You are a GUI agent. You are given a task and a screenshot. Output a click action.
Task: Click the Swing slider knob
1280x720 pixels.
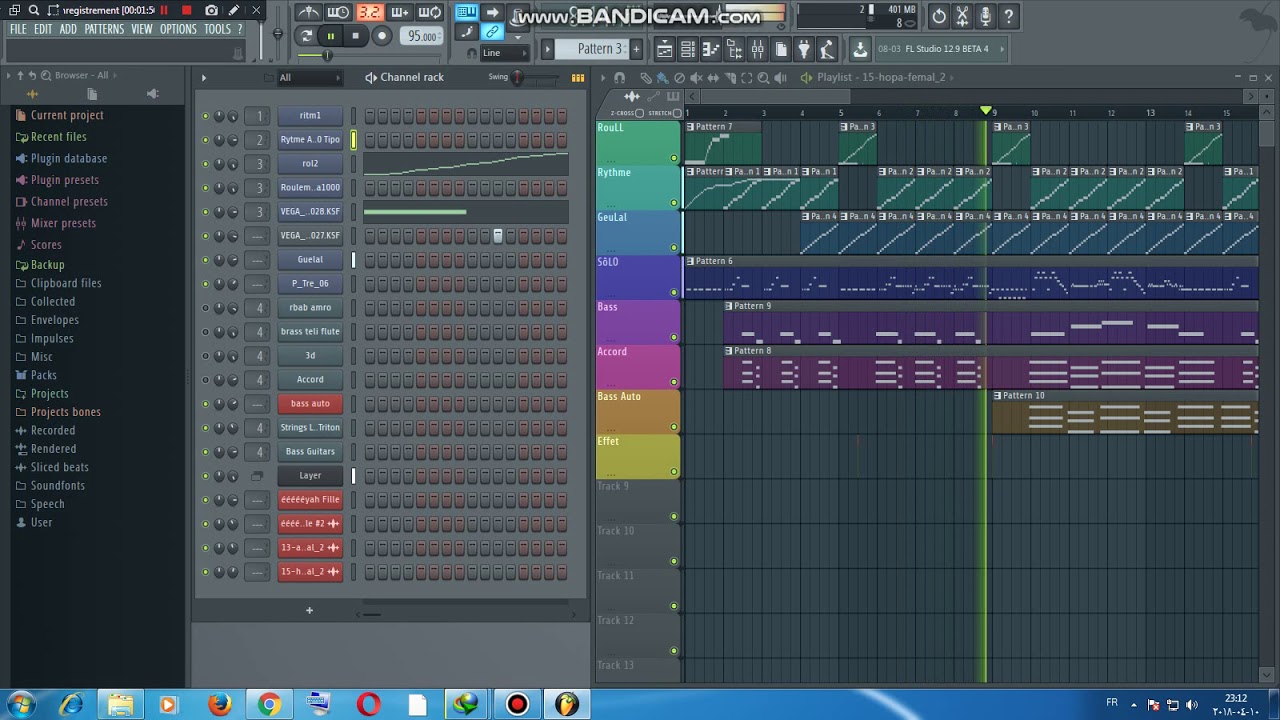[x=517, y=77]
